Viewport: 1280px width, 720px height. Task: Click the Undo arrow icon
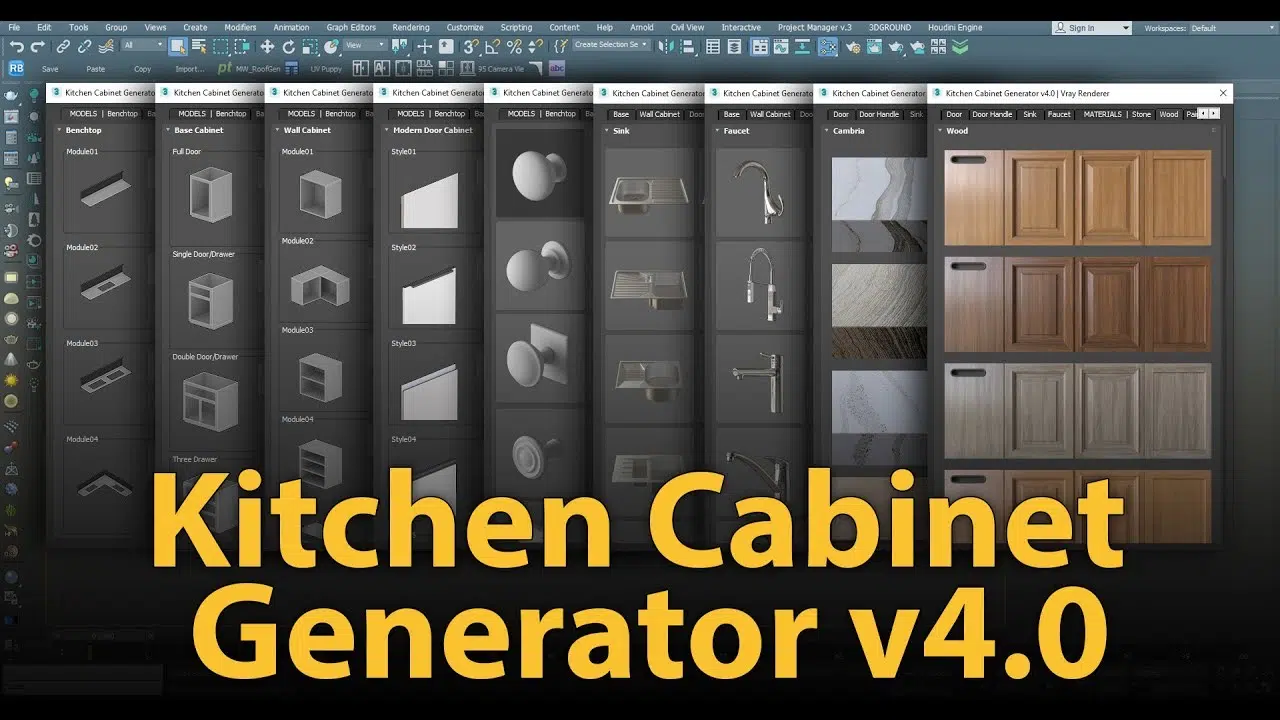16,46
